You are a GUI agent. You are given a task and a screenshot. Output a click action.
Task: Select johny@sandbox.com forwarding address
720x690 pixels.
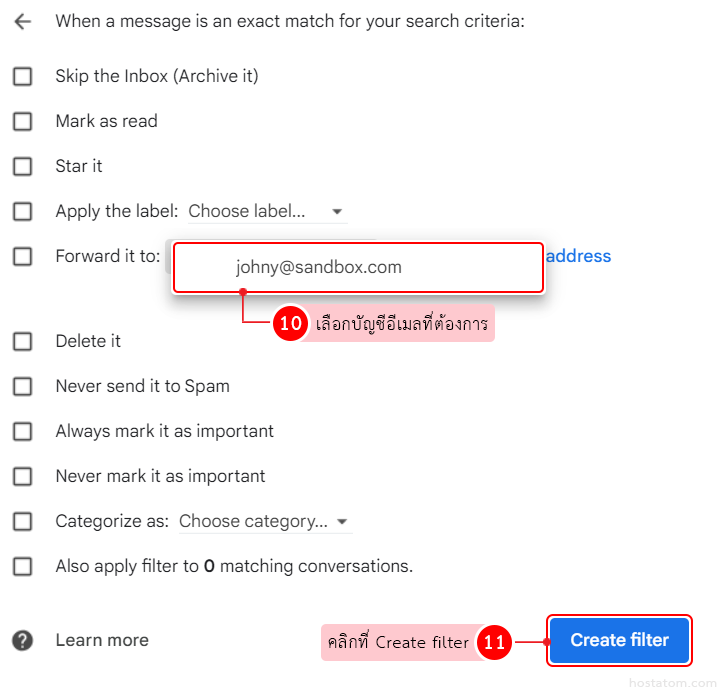click(x=318, y=267)
